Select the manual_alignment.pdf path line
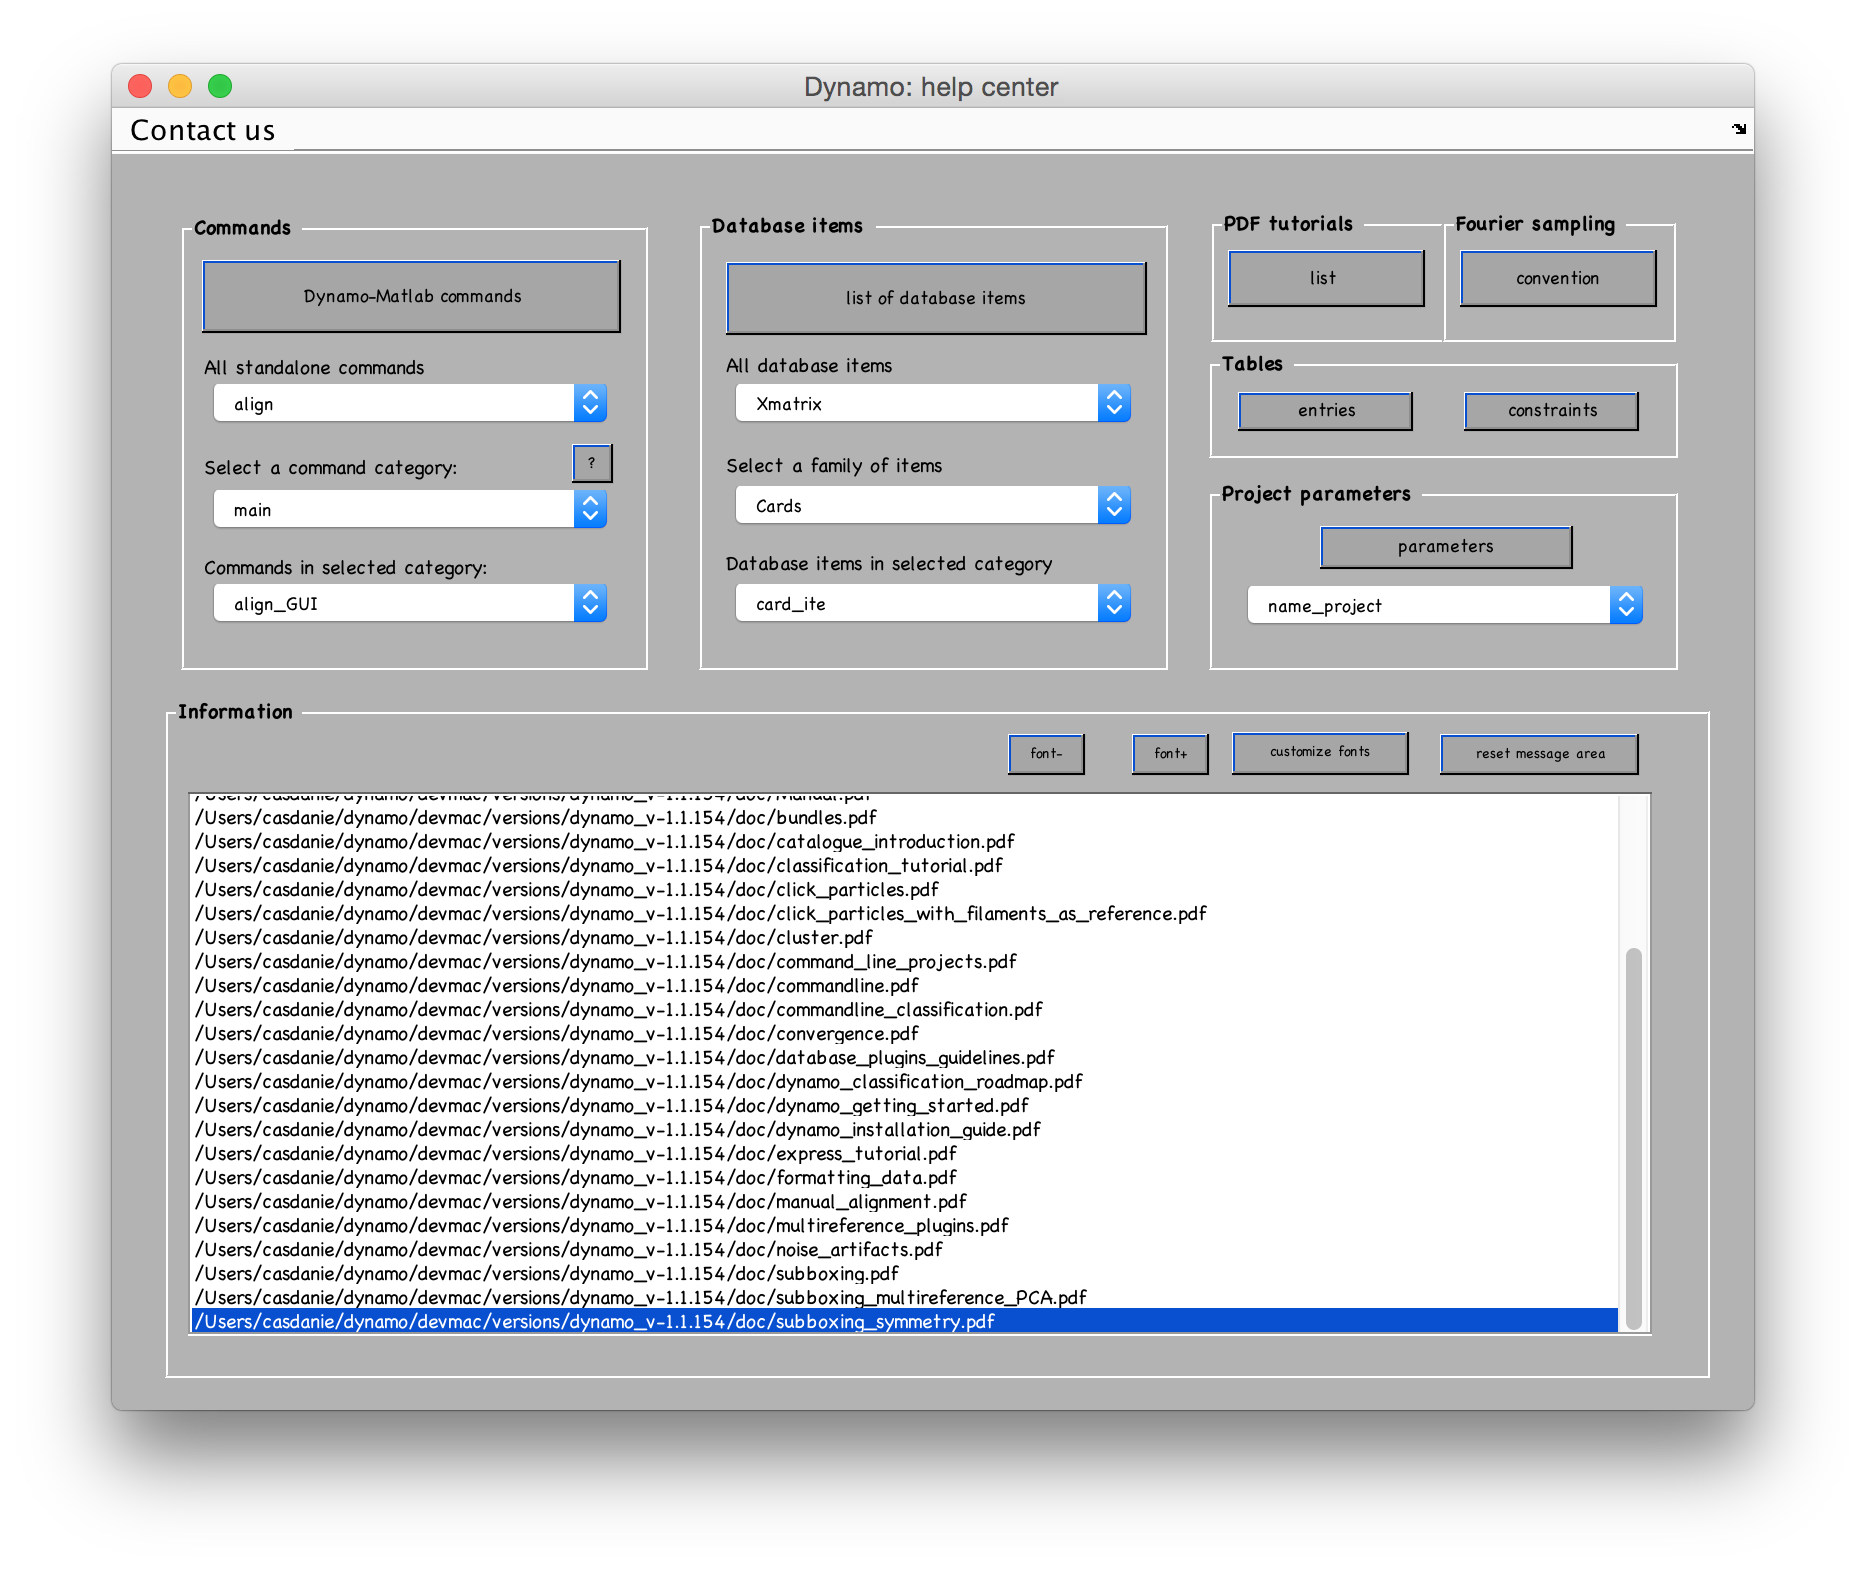Screen dimensions: 1866x1570 tap(904, 1202)
